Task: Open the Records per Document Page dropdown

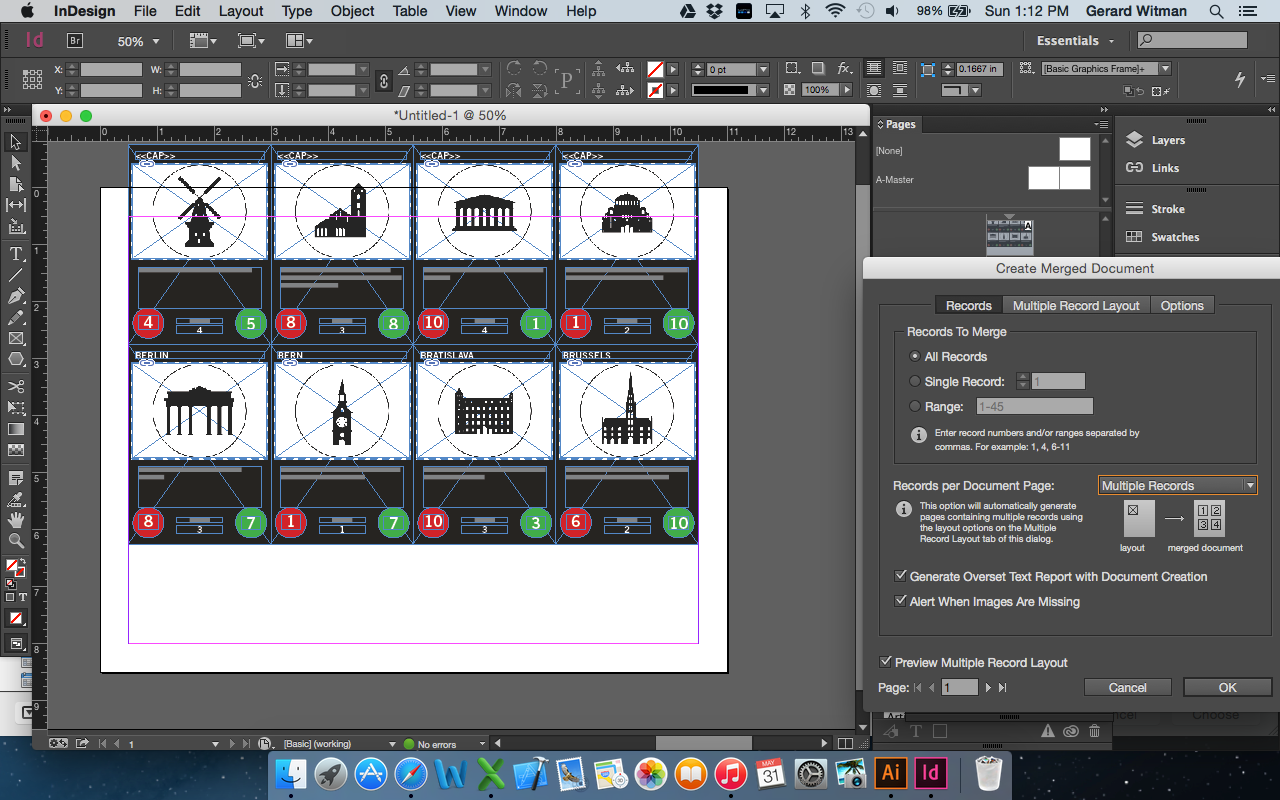Action: (x=1177, y=485)
